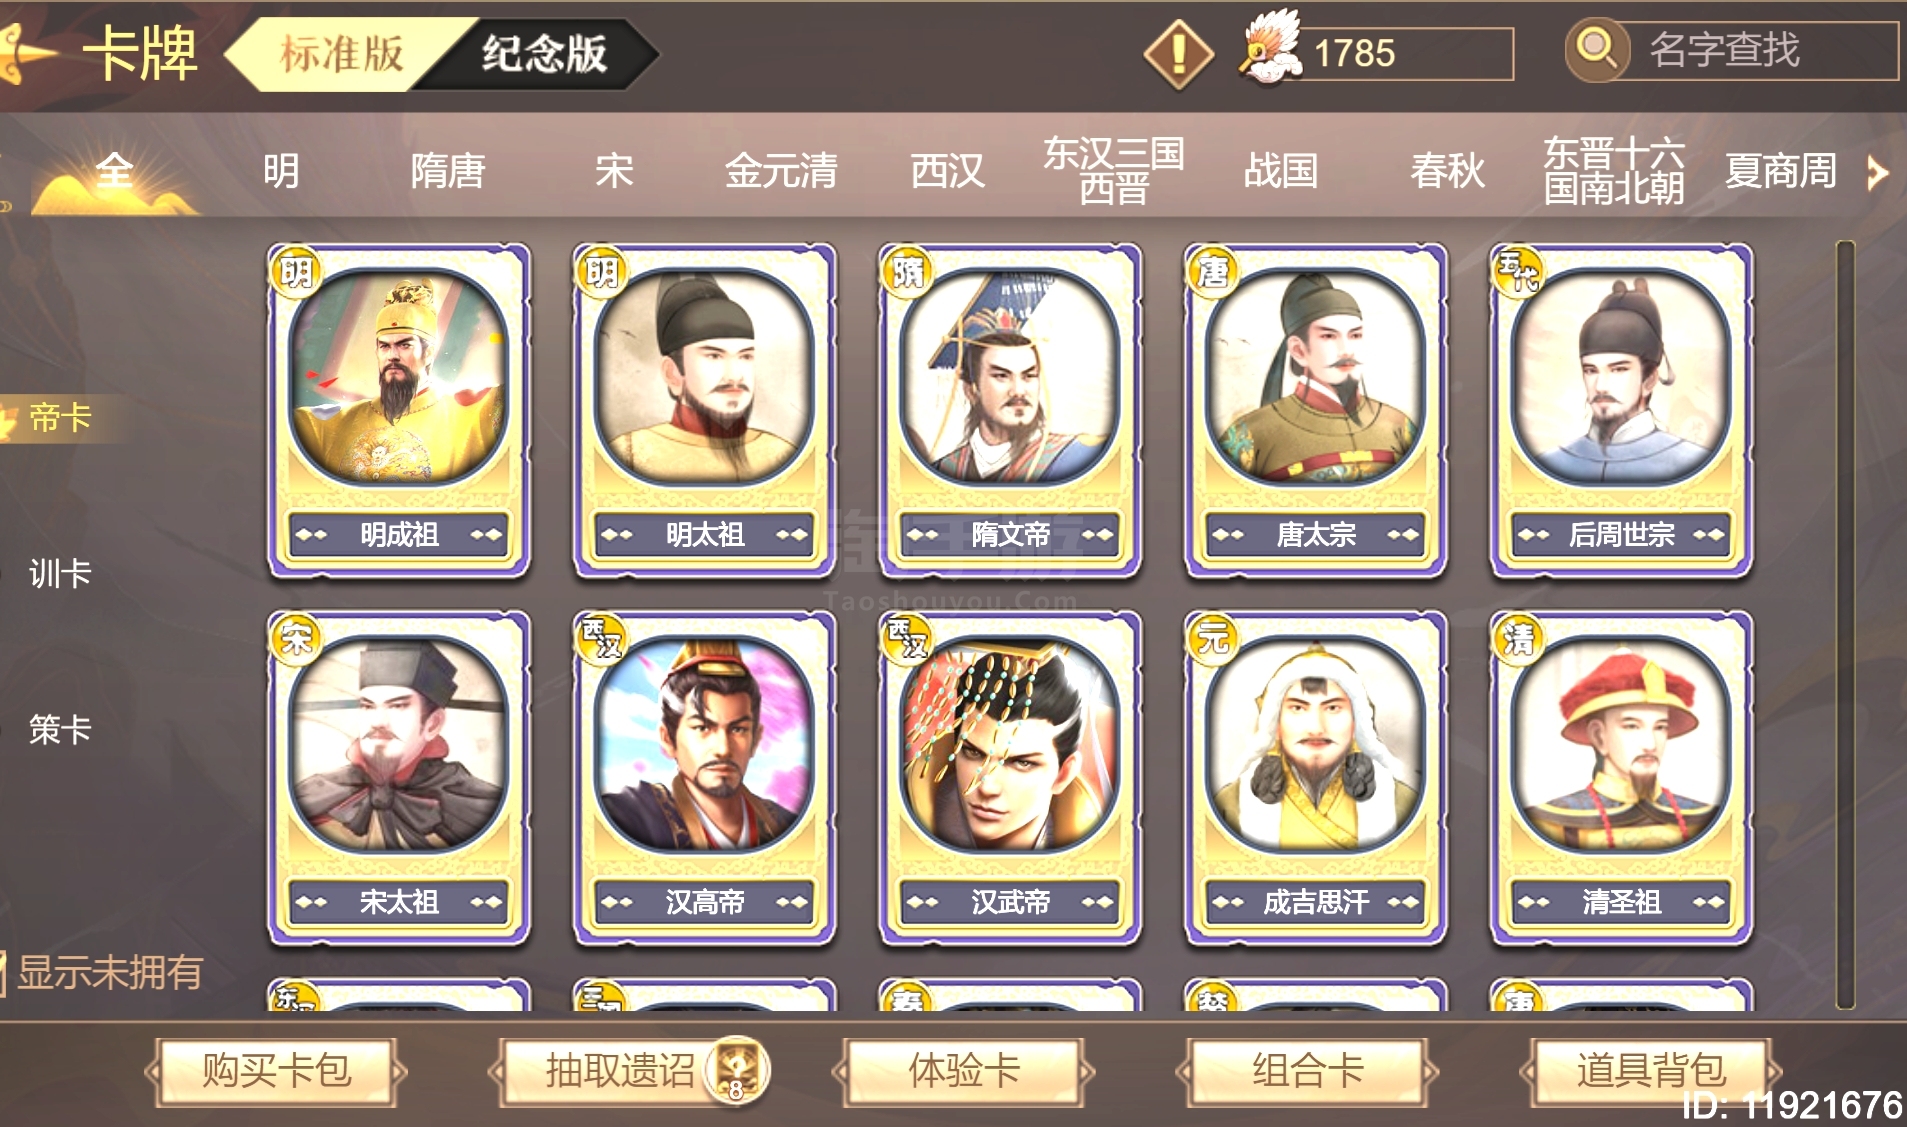Expand more dynasty tabs with right arrow
This screenshot has width=1907, height=1127.
pos(1879,173)
